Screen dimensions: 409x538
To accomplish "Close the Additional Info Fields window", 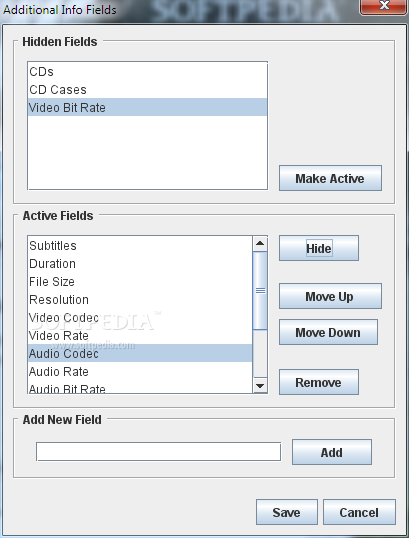I will click(x=384, y=6).
